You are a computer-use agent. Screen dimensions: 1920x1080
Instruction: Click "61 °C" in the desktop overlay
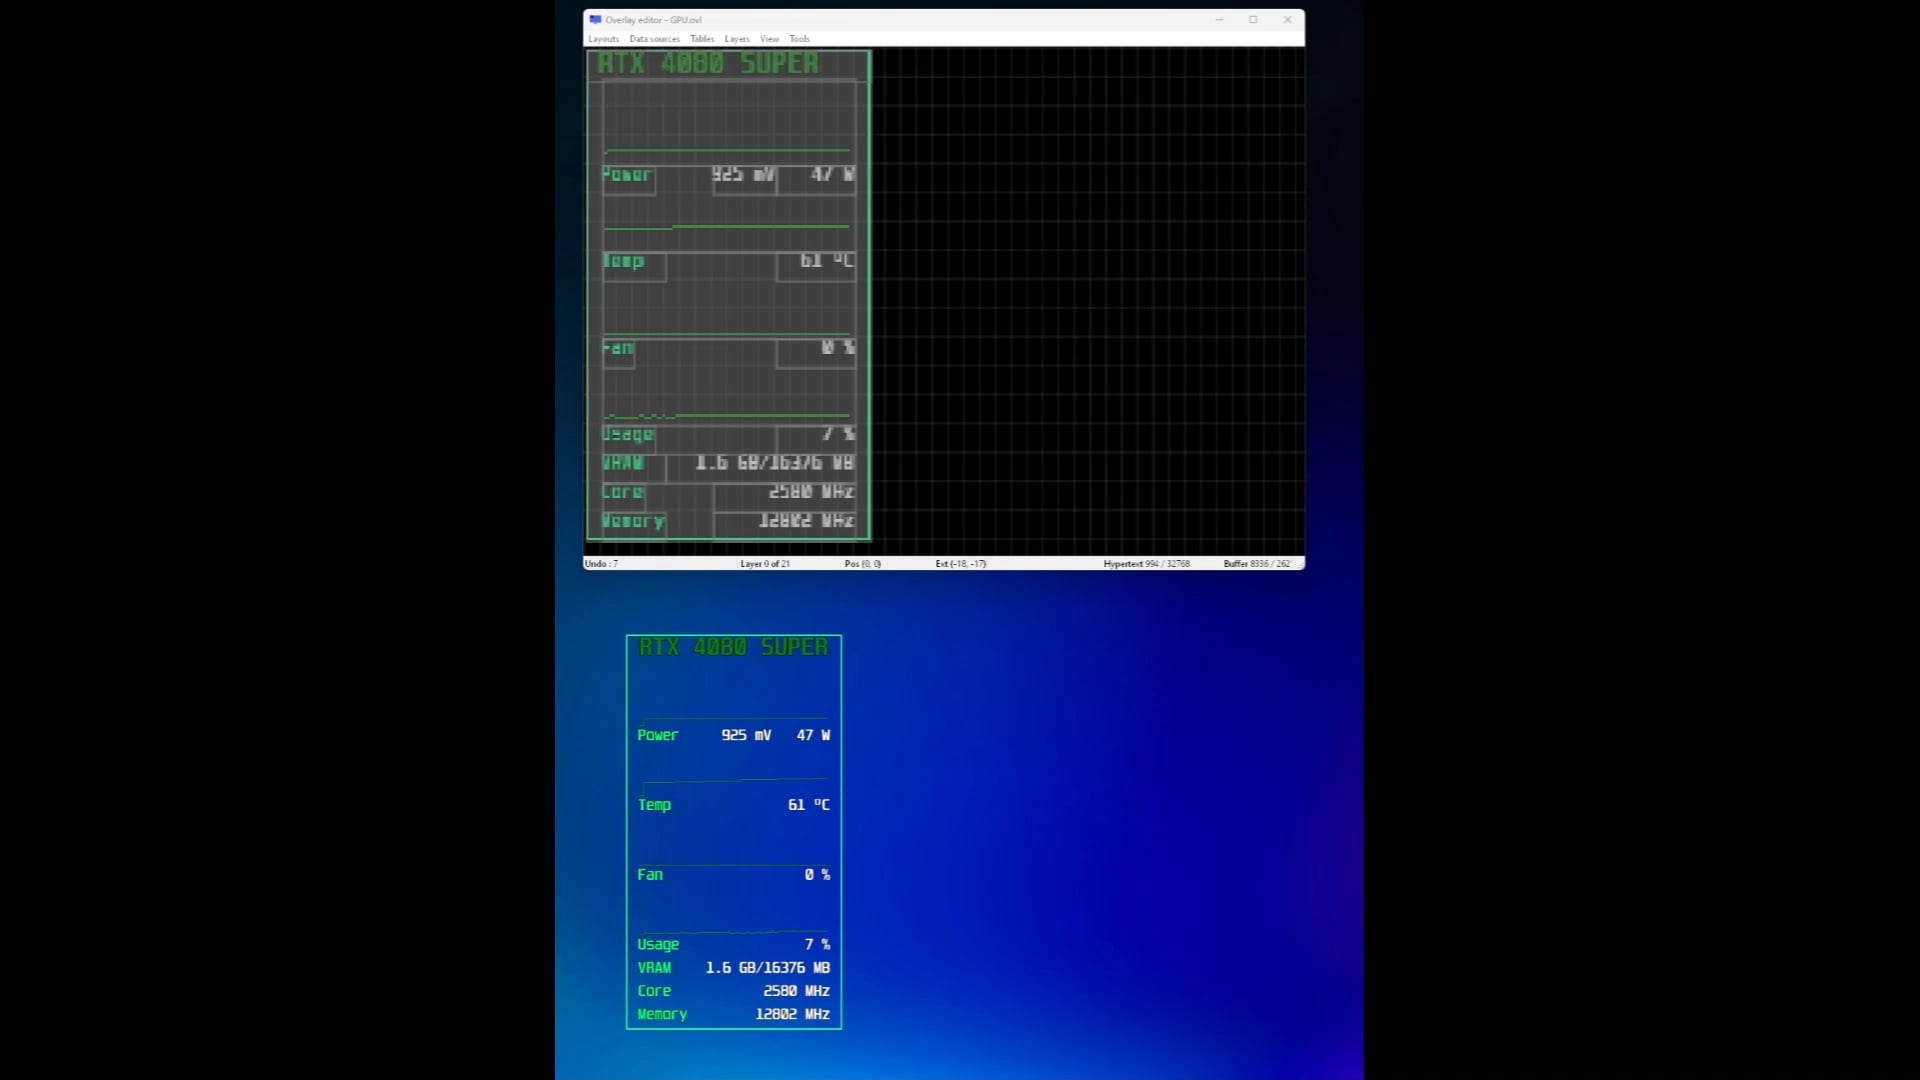[x=809, y=805]
